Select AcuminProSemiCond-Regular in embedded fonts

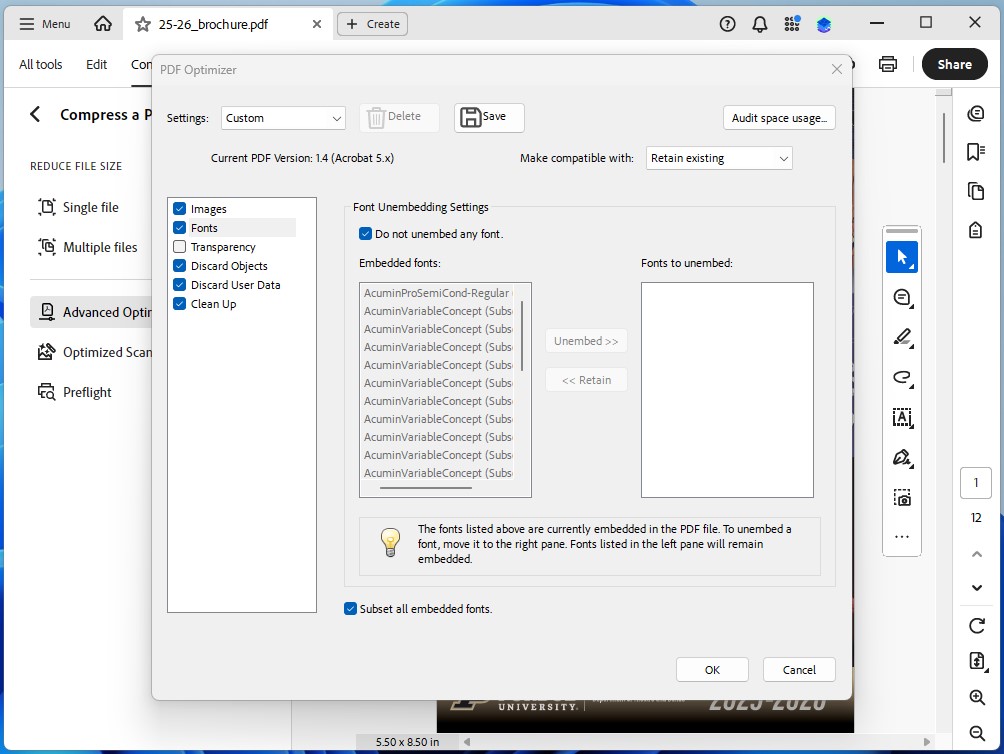pos(438,293)
